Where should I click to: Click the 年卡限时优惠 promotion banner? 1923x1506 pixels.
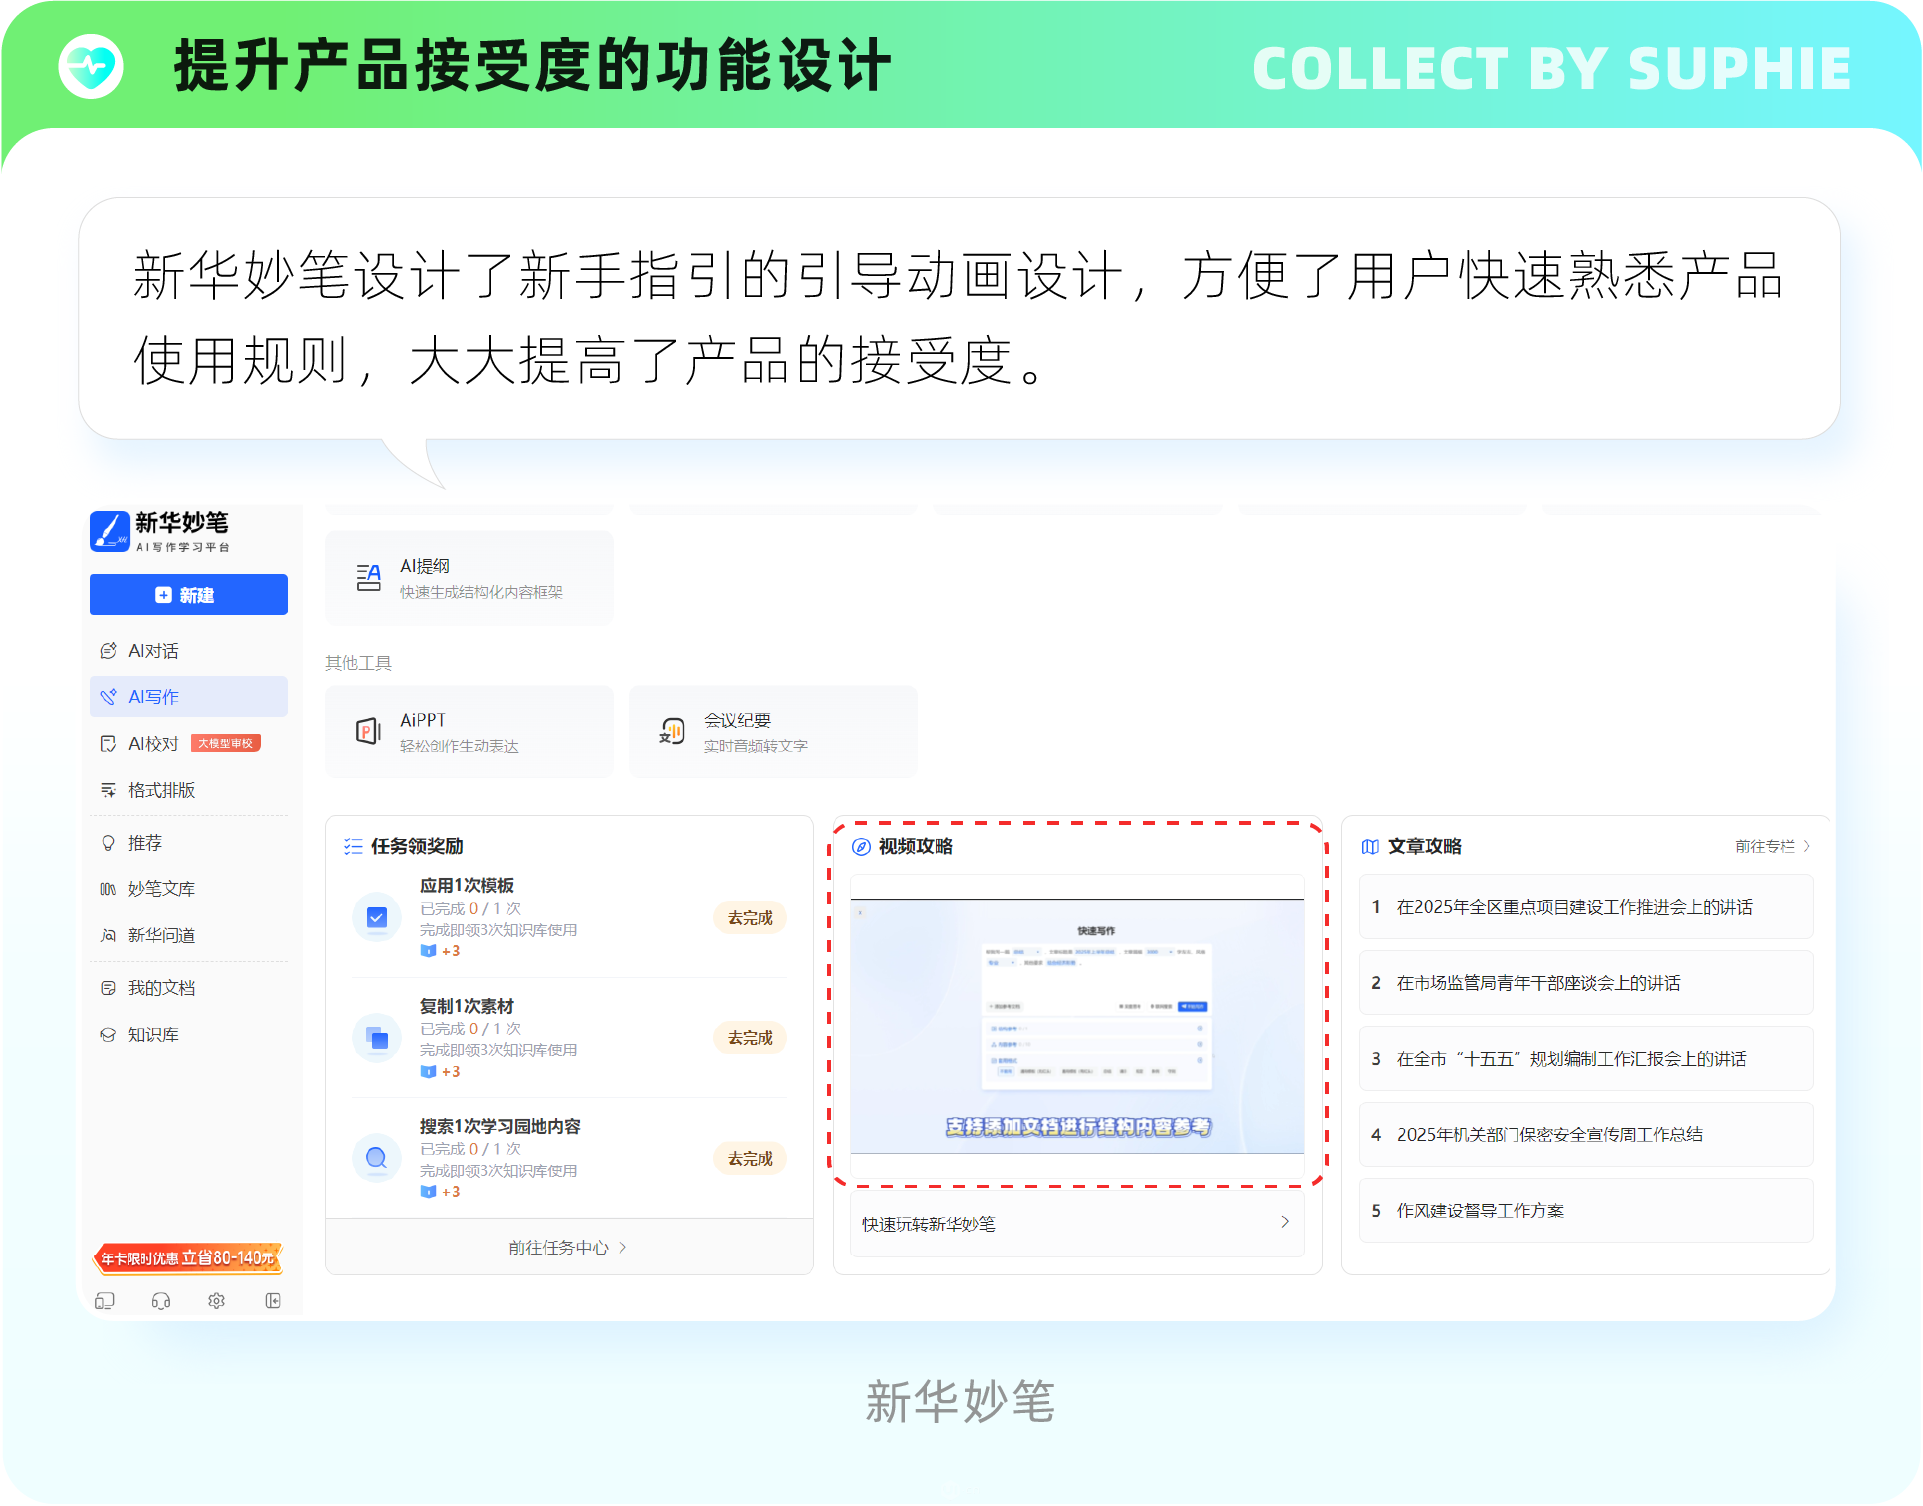point(188,1258)
